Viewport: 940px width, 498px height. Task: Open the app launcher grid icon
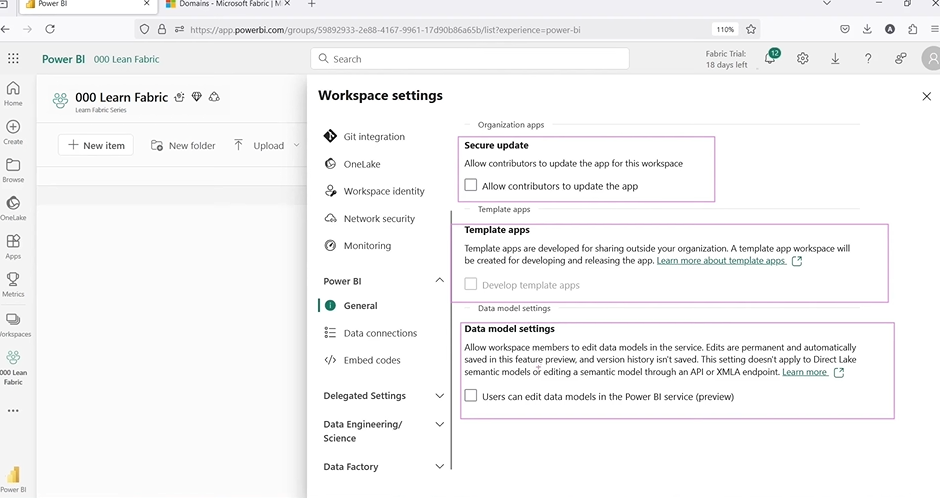coord(13,58)
